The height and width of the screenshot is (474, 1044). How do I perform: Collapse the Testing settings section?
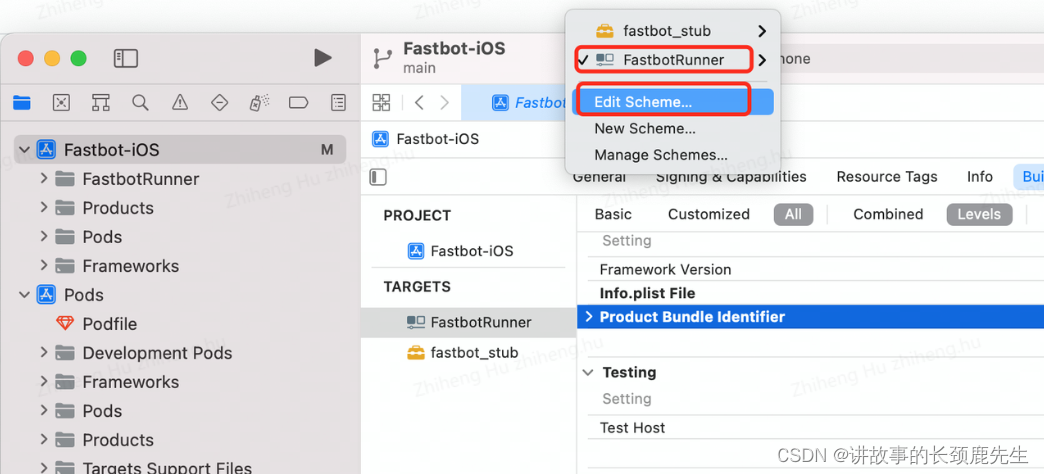pyautogui.click(x=588, y=372)
